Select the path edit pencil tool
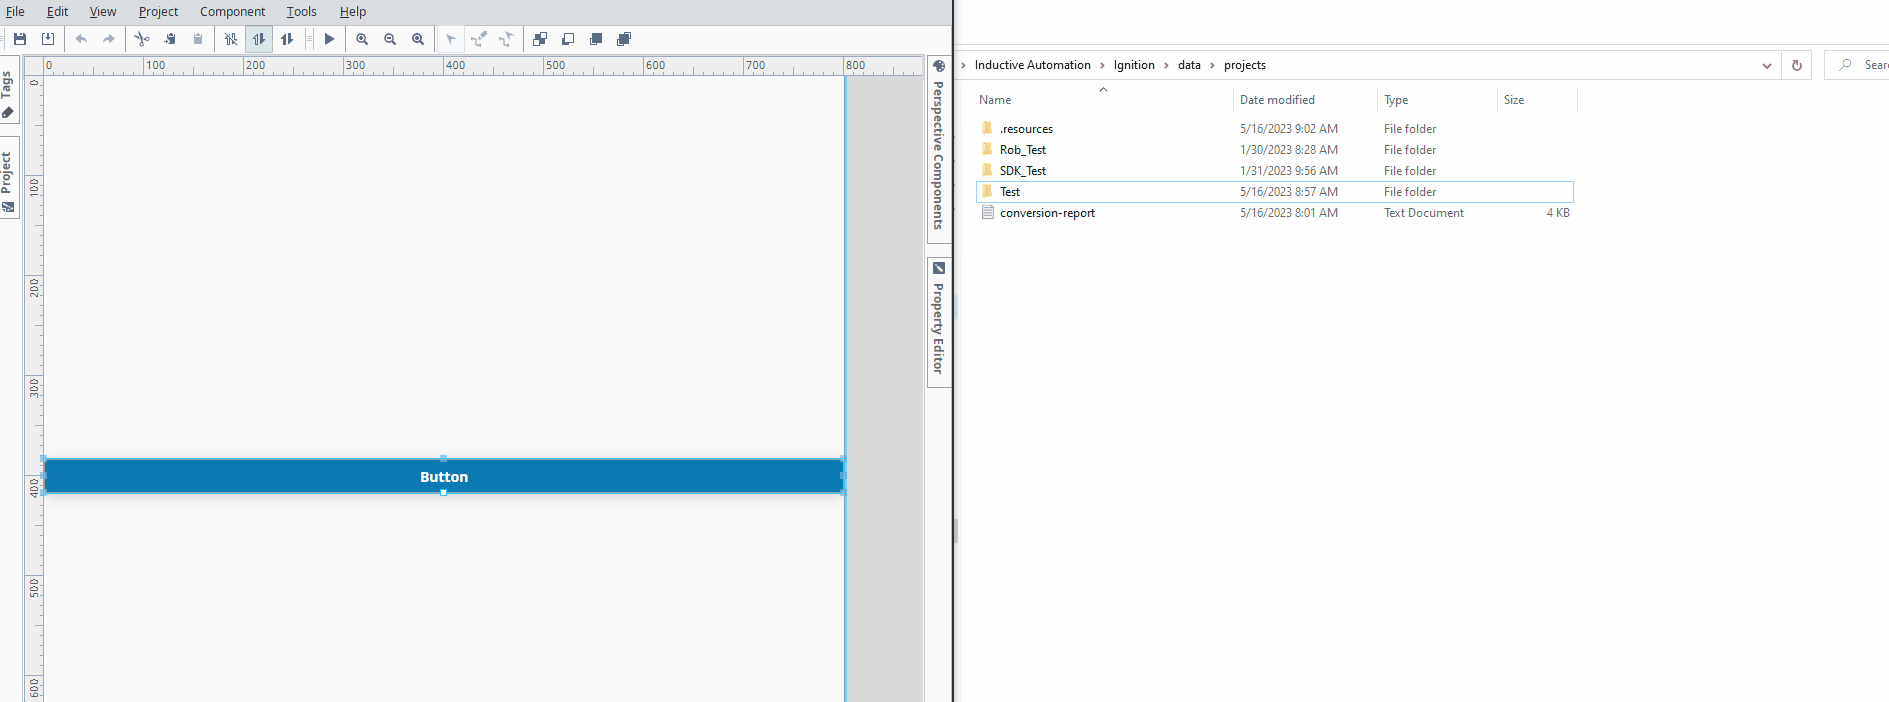This screenshot has height=702, width=1889. (479, 39)
